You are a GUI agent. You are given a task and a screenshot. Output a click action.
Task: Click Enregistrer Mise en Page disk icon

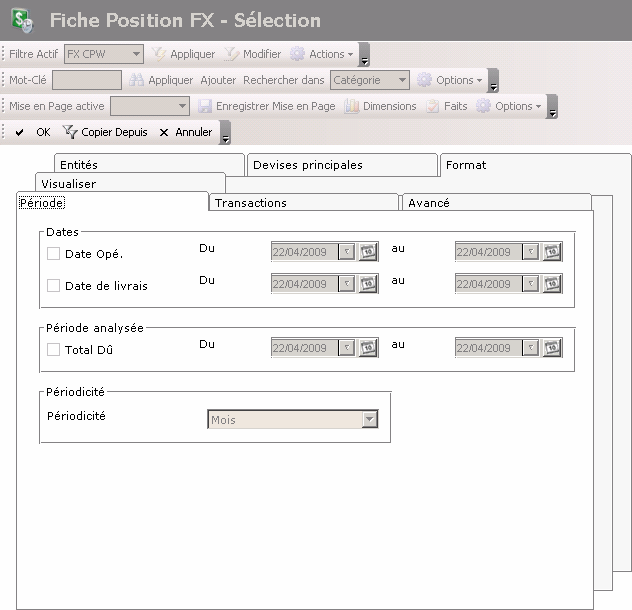point(205,106)
